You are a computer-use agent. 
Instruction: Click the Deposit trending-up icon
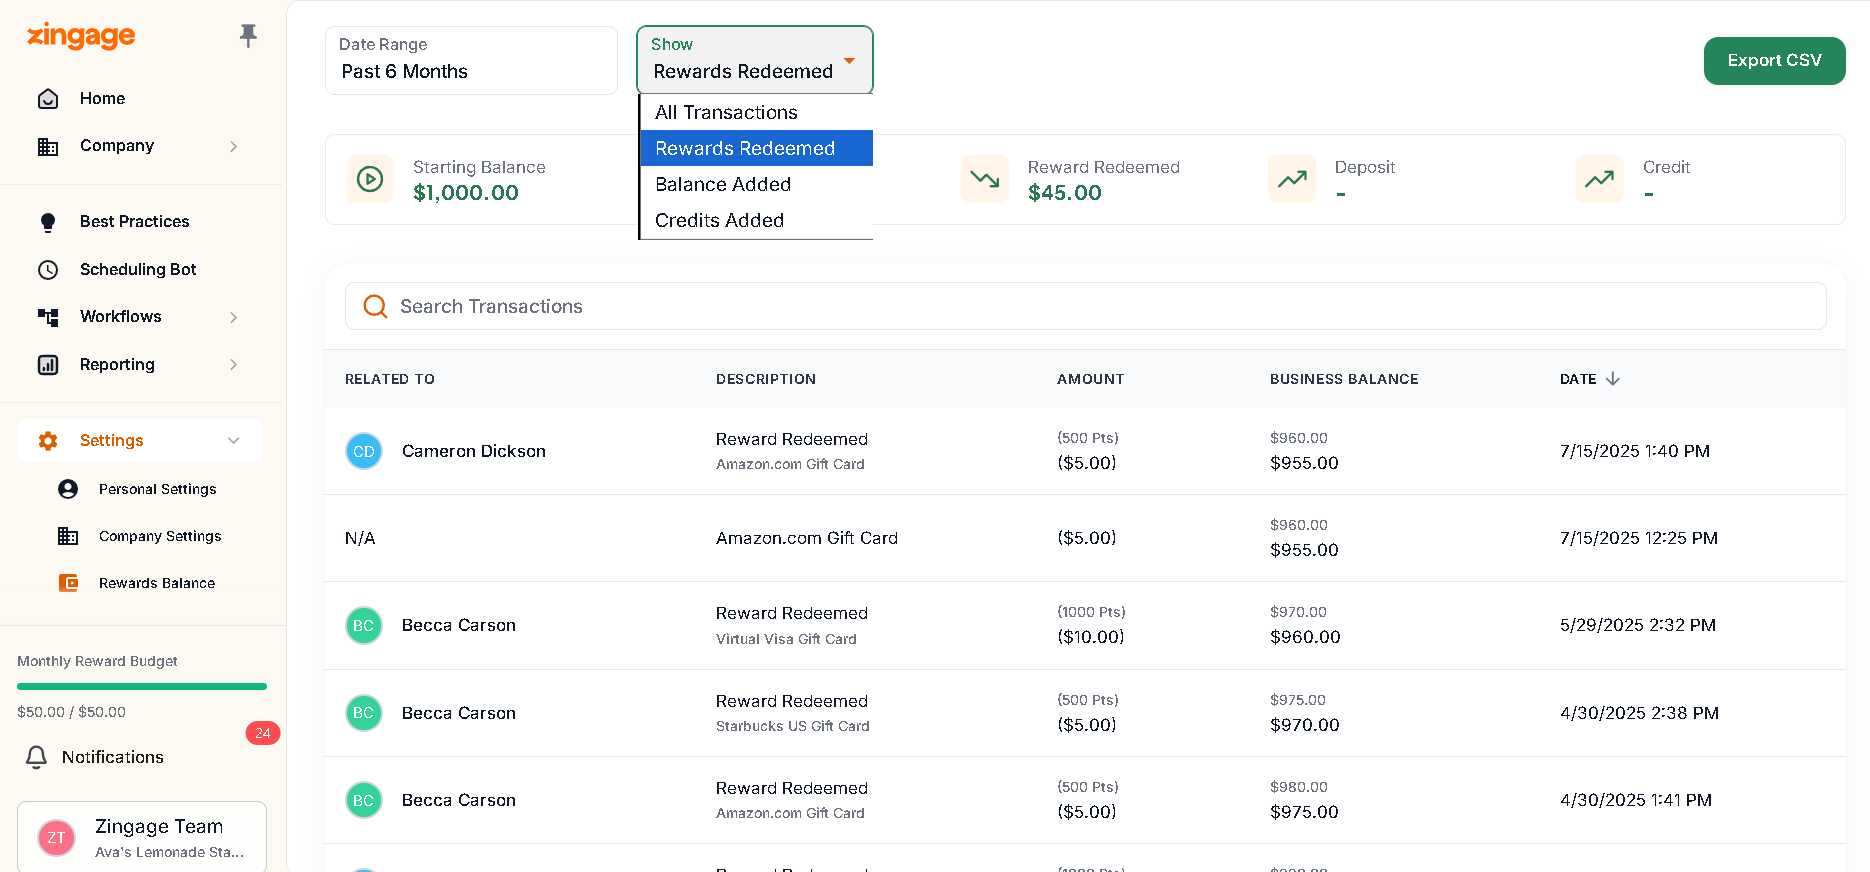tap(1292, 179)
